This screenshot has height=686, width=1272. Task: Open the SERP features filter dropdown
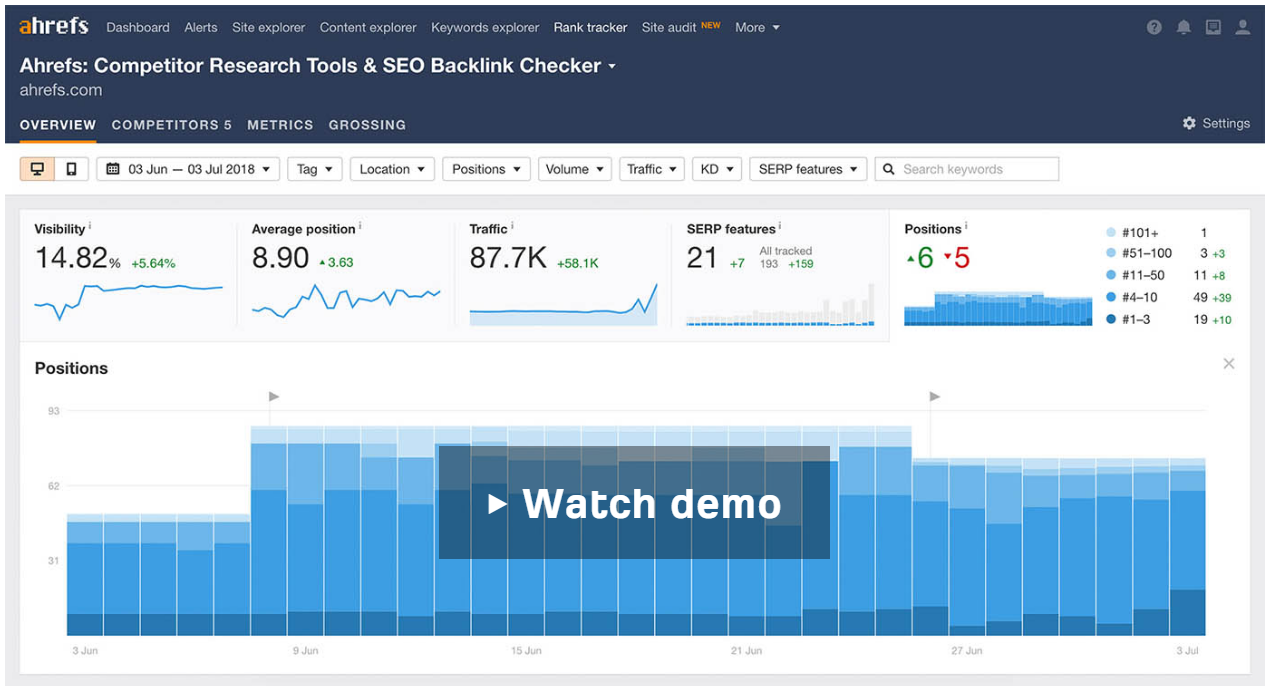tap(808, 169)
